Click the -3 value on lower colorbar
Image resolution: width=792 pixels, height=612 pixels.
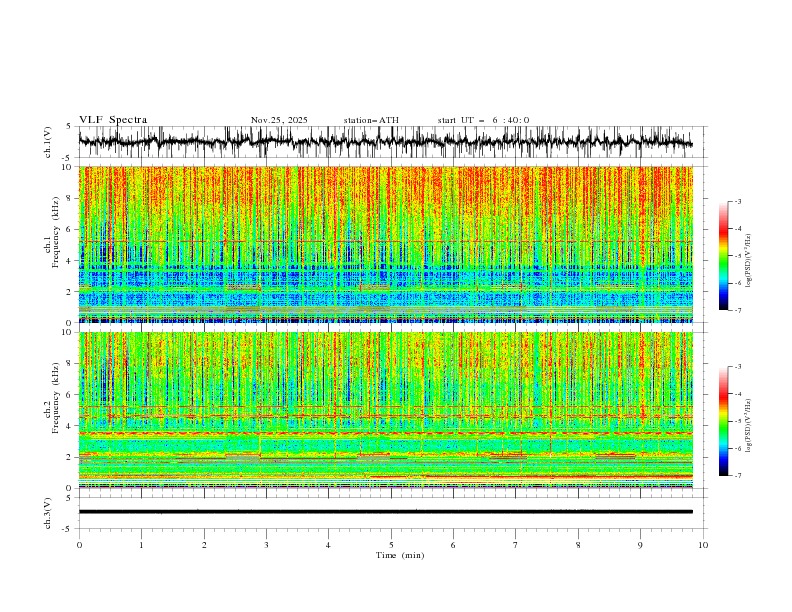(x=738, y=367)
